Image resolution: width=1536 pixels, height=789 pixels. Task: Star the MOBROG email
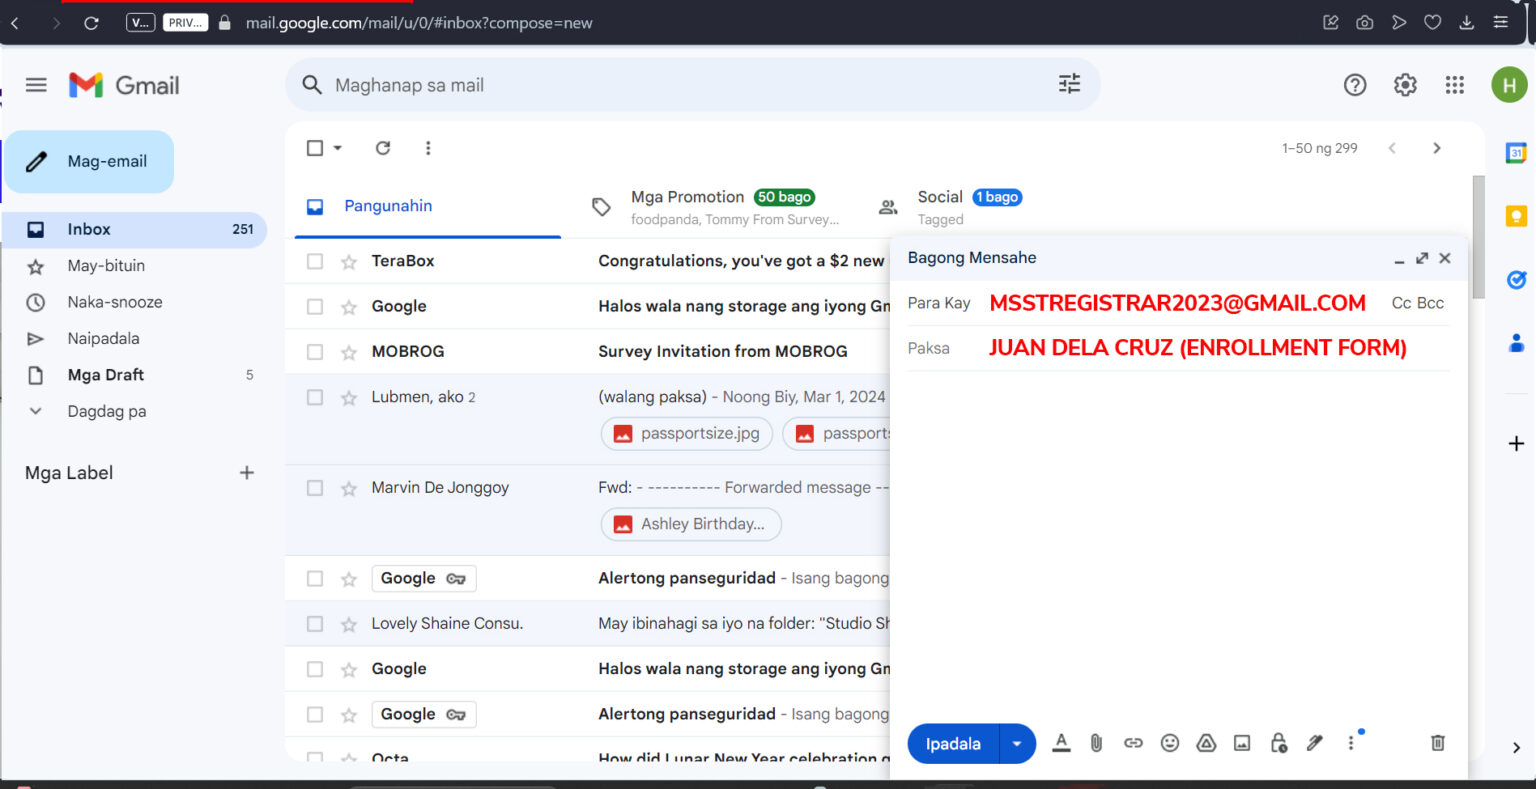click(x=349, y=352)
